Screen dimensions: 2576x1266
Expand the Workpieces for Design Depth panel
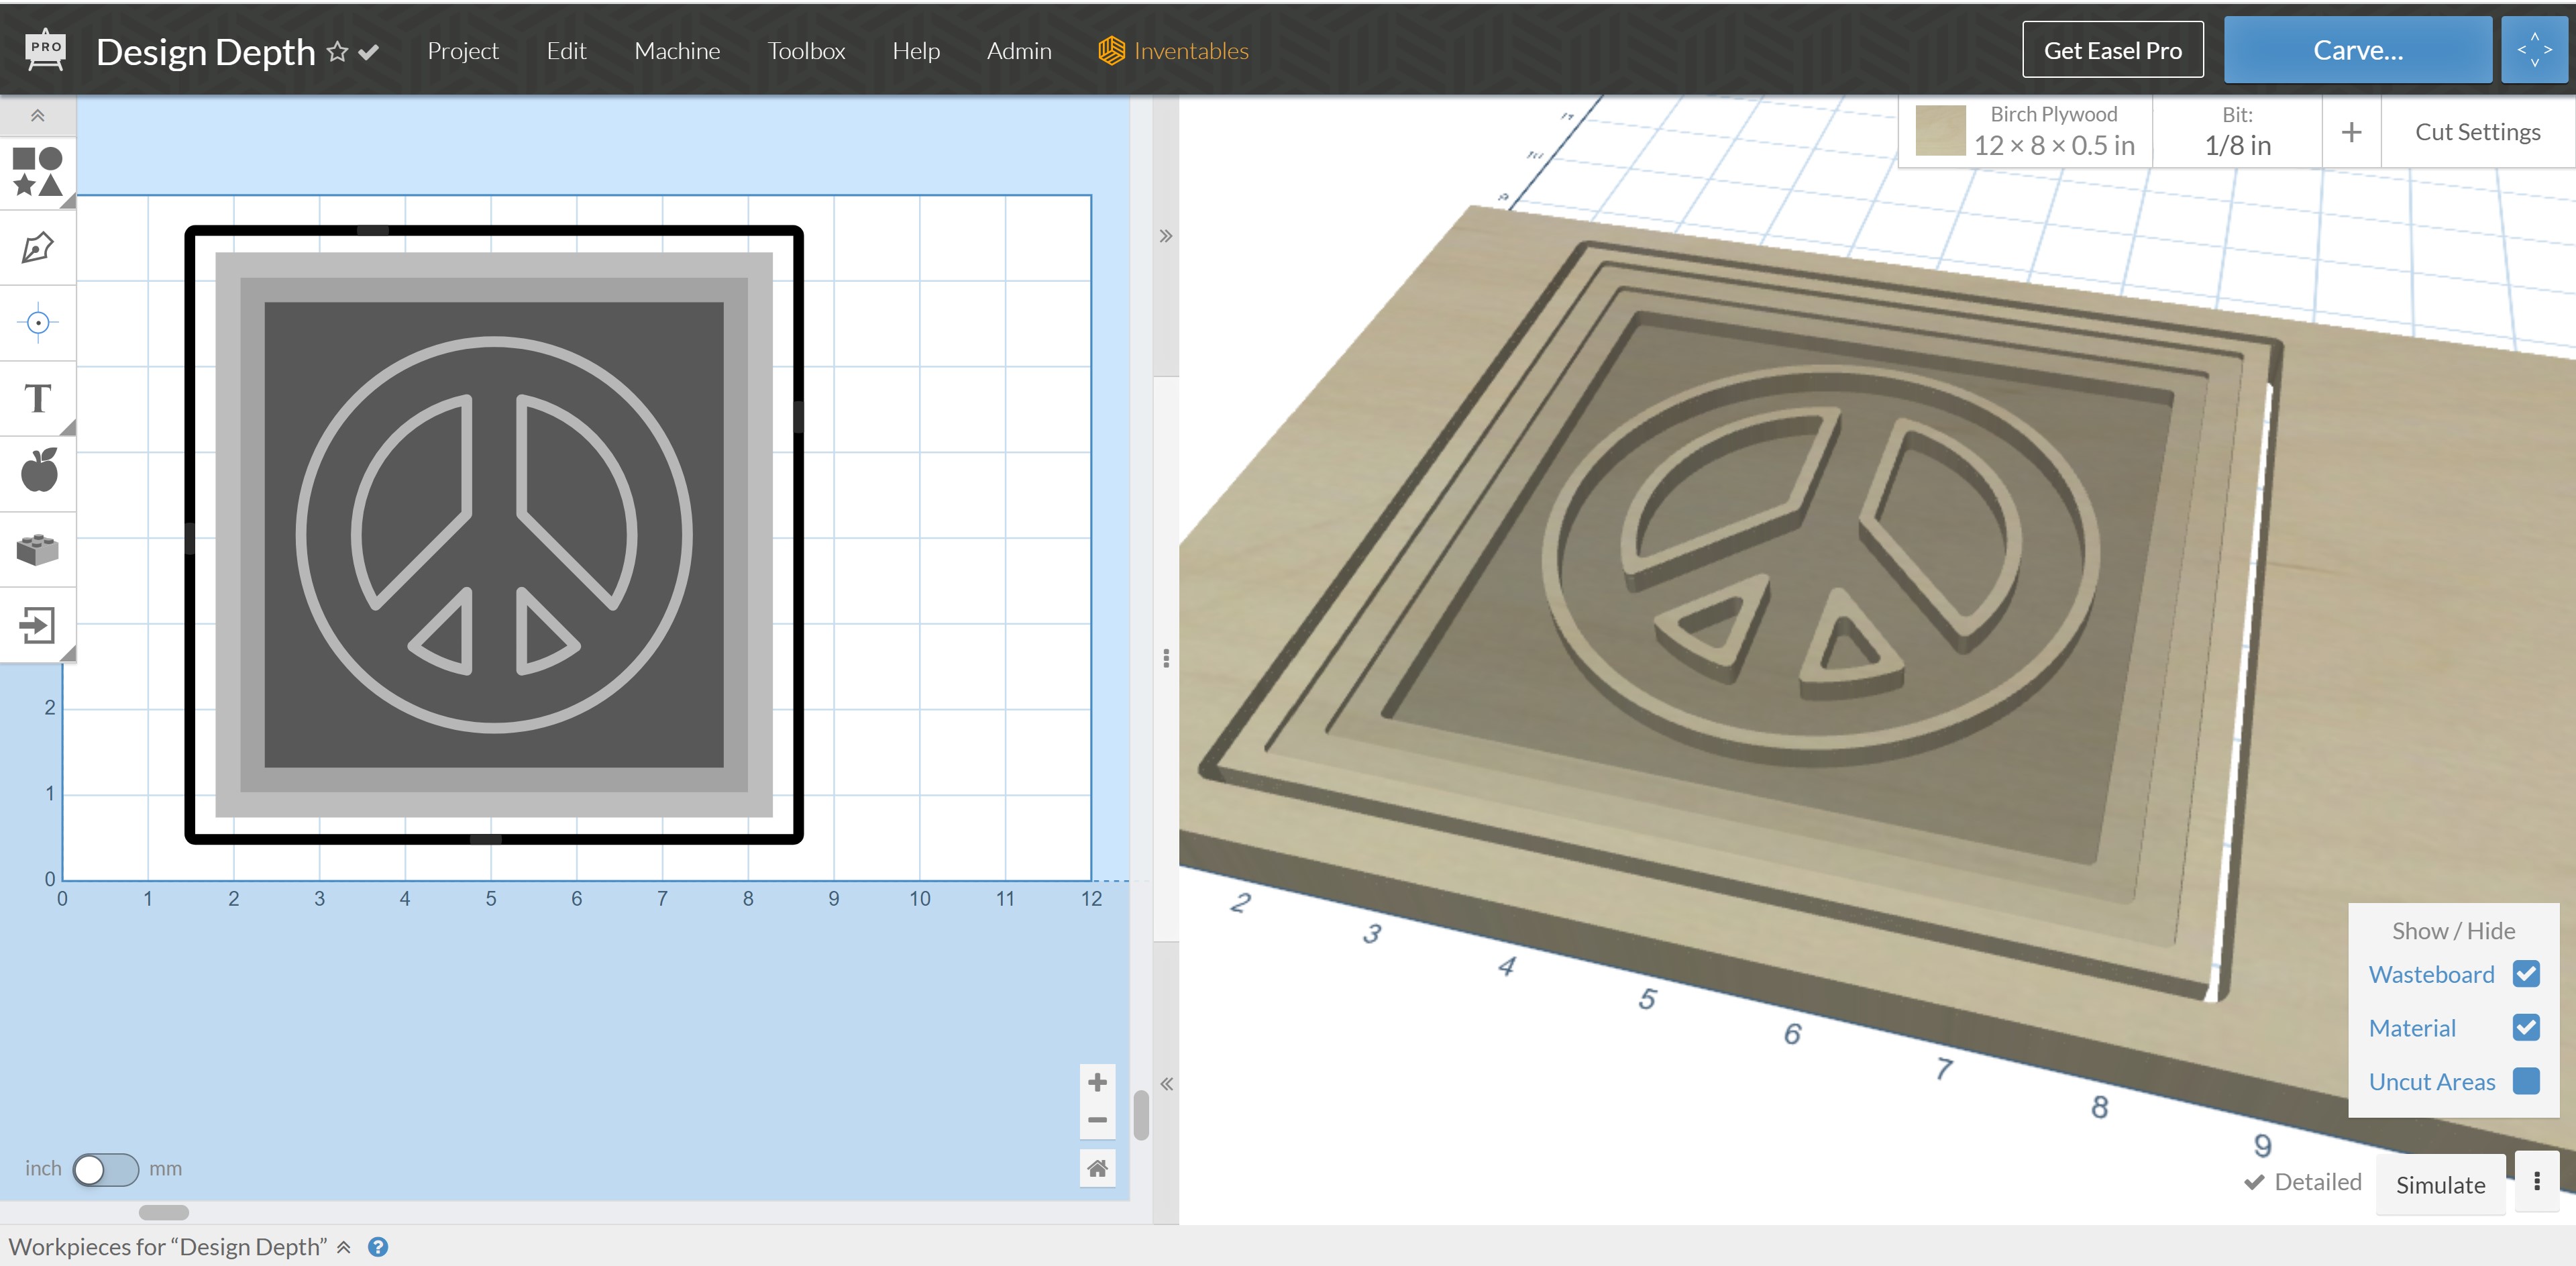point(343,1247)
